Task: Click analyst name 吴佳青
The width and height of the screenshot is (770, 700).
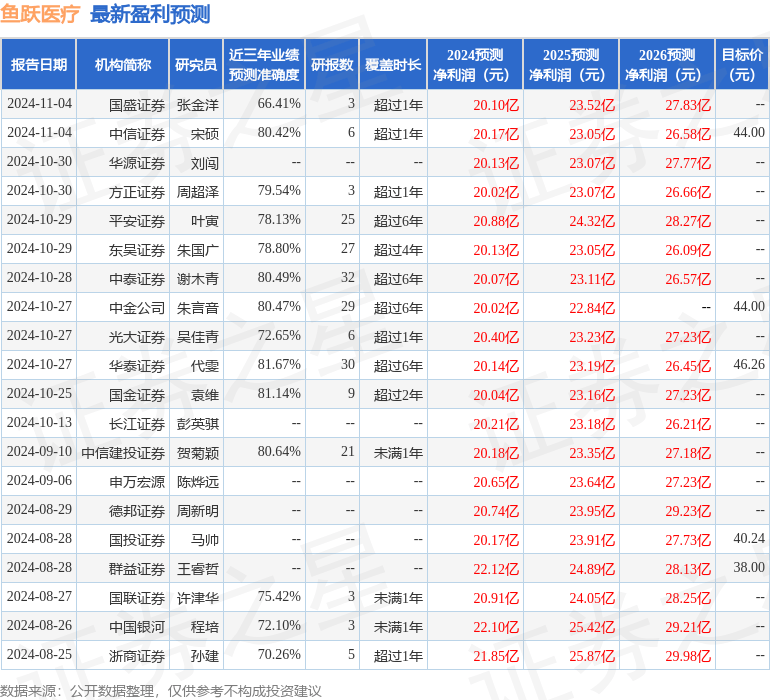Action: tap(198, 336)
